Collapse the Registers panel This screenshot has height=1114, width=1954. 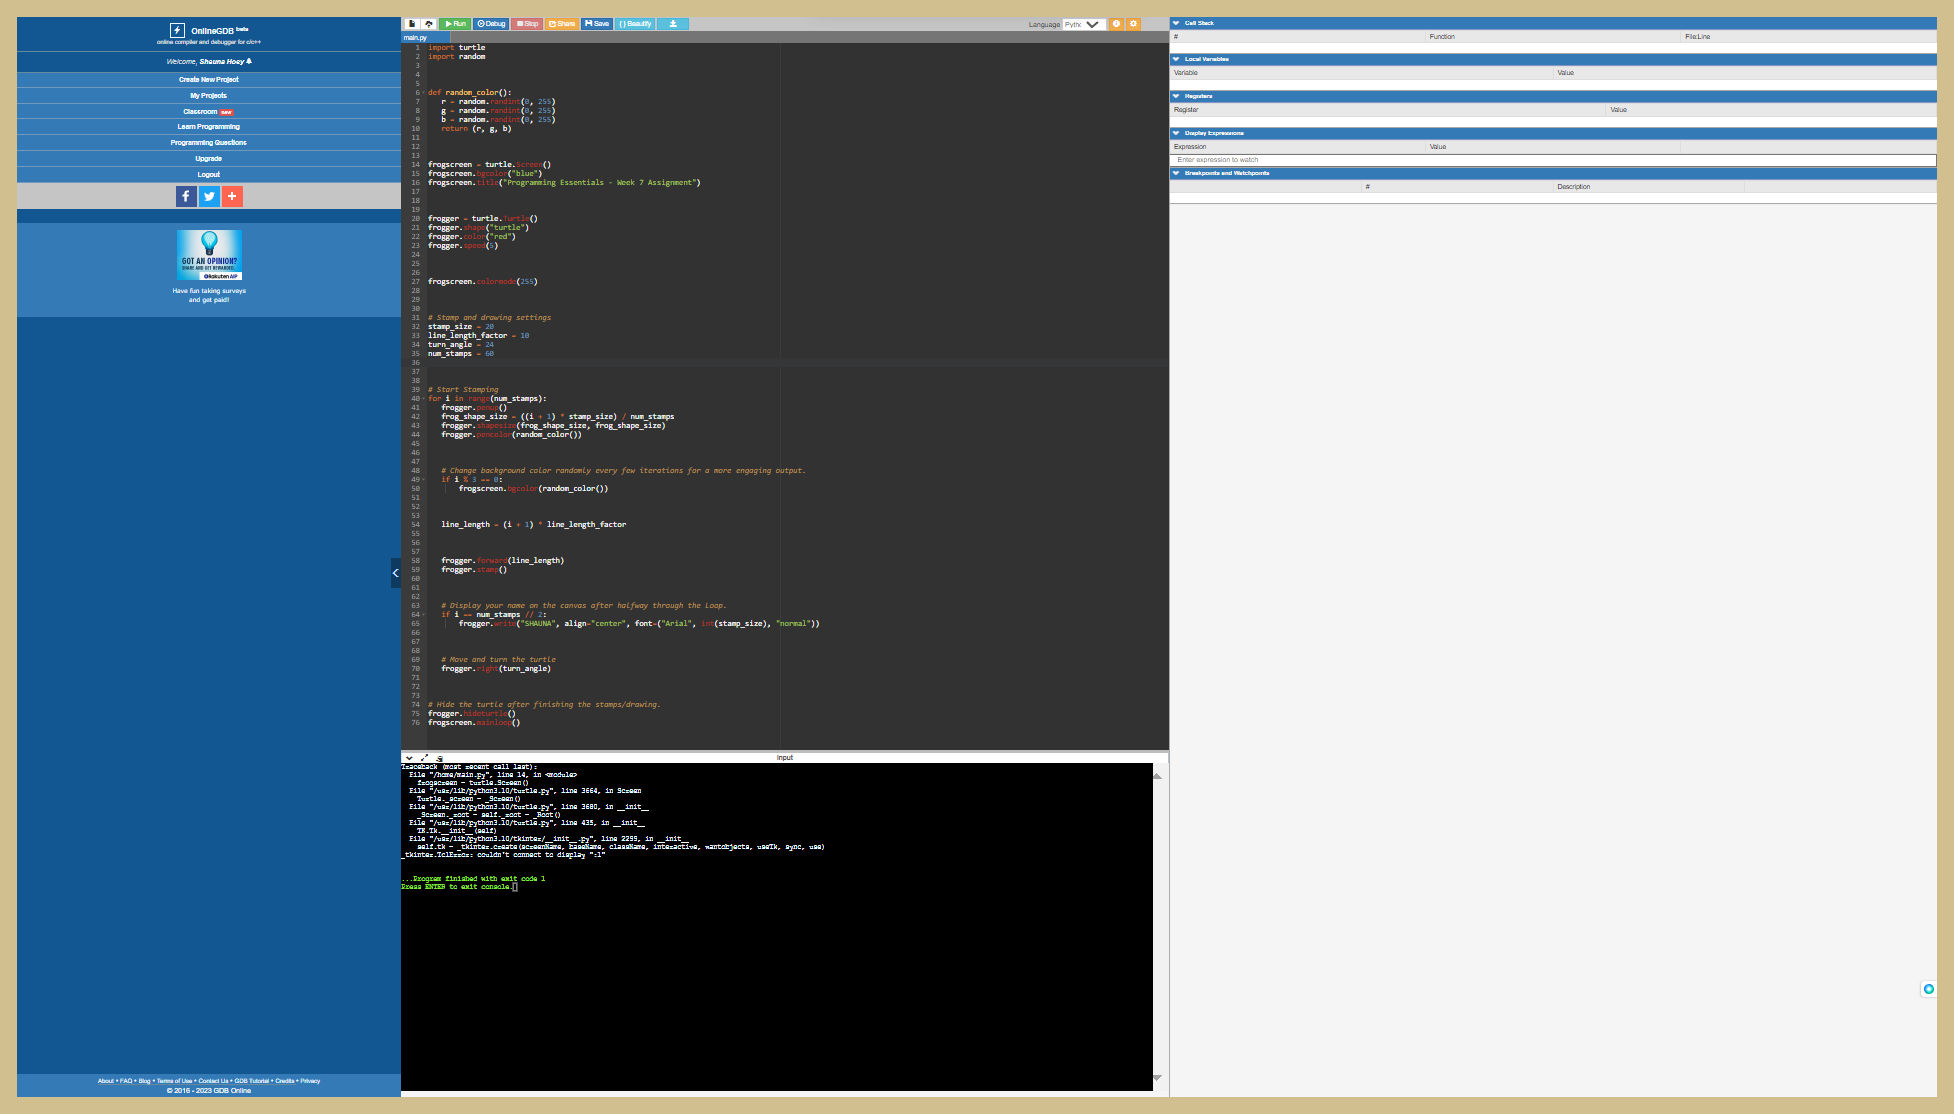click(x=1176, y=96)
